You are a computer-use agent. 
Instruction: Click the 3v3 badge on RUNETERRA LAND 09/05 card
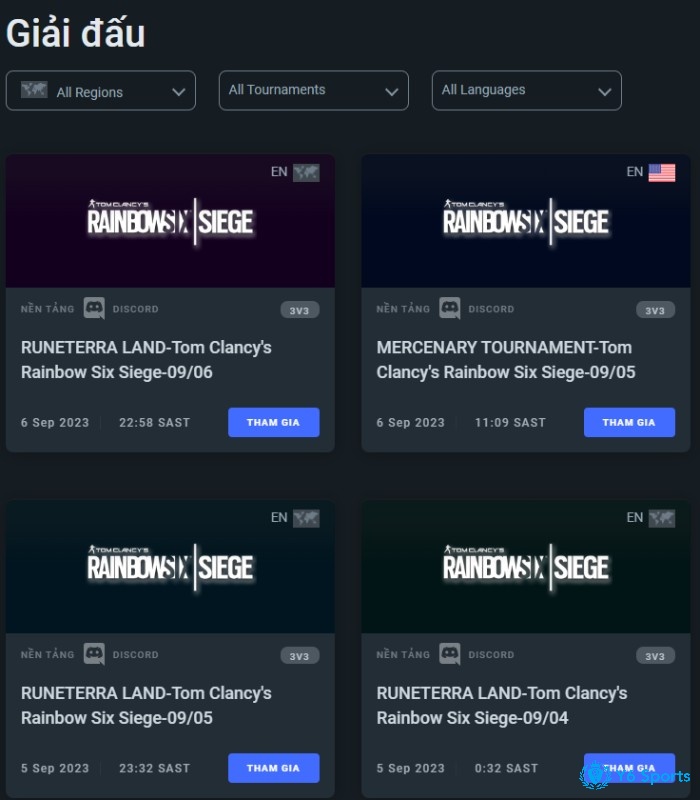(x=300, y=656)
